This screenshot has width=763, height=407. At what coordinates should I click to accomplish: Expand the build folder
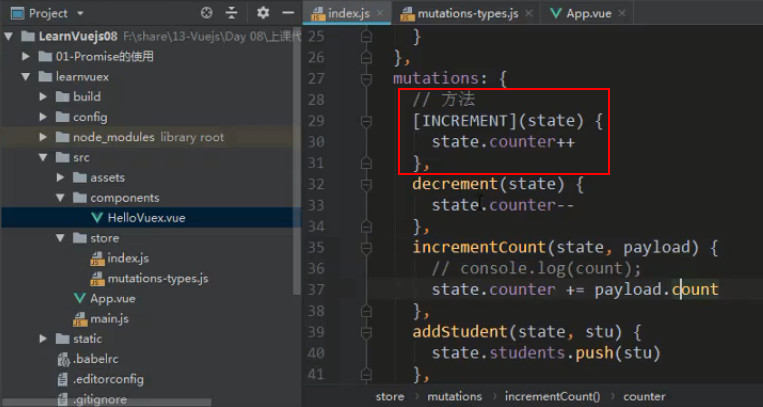[x=43, y=97]
